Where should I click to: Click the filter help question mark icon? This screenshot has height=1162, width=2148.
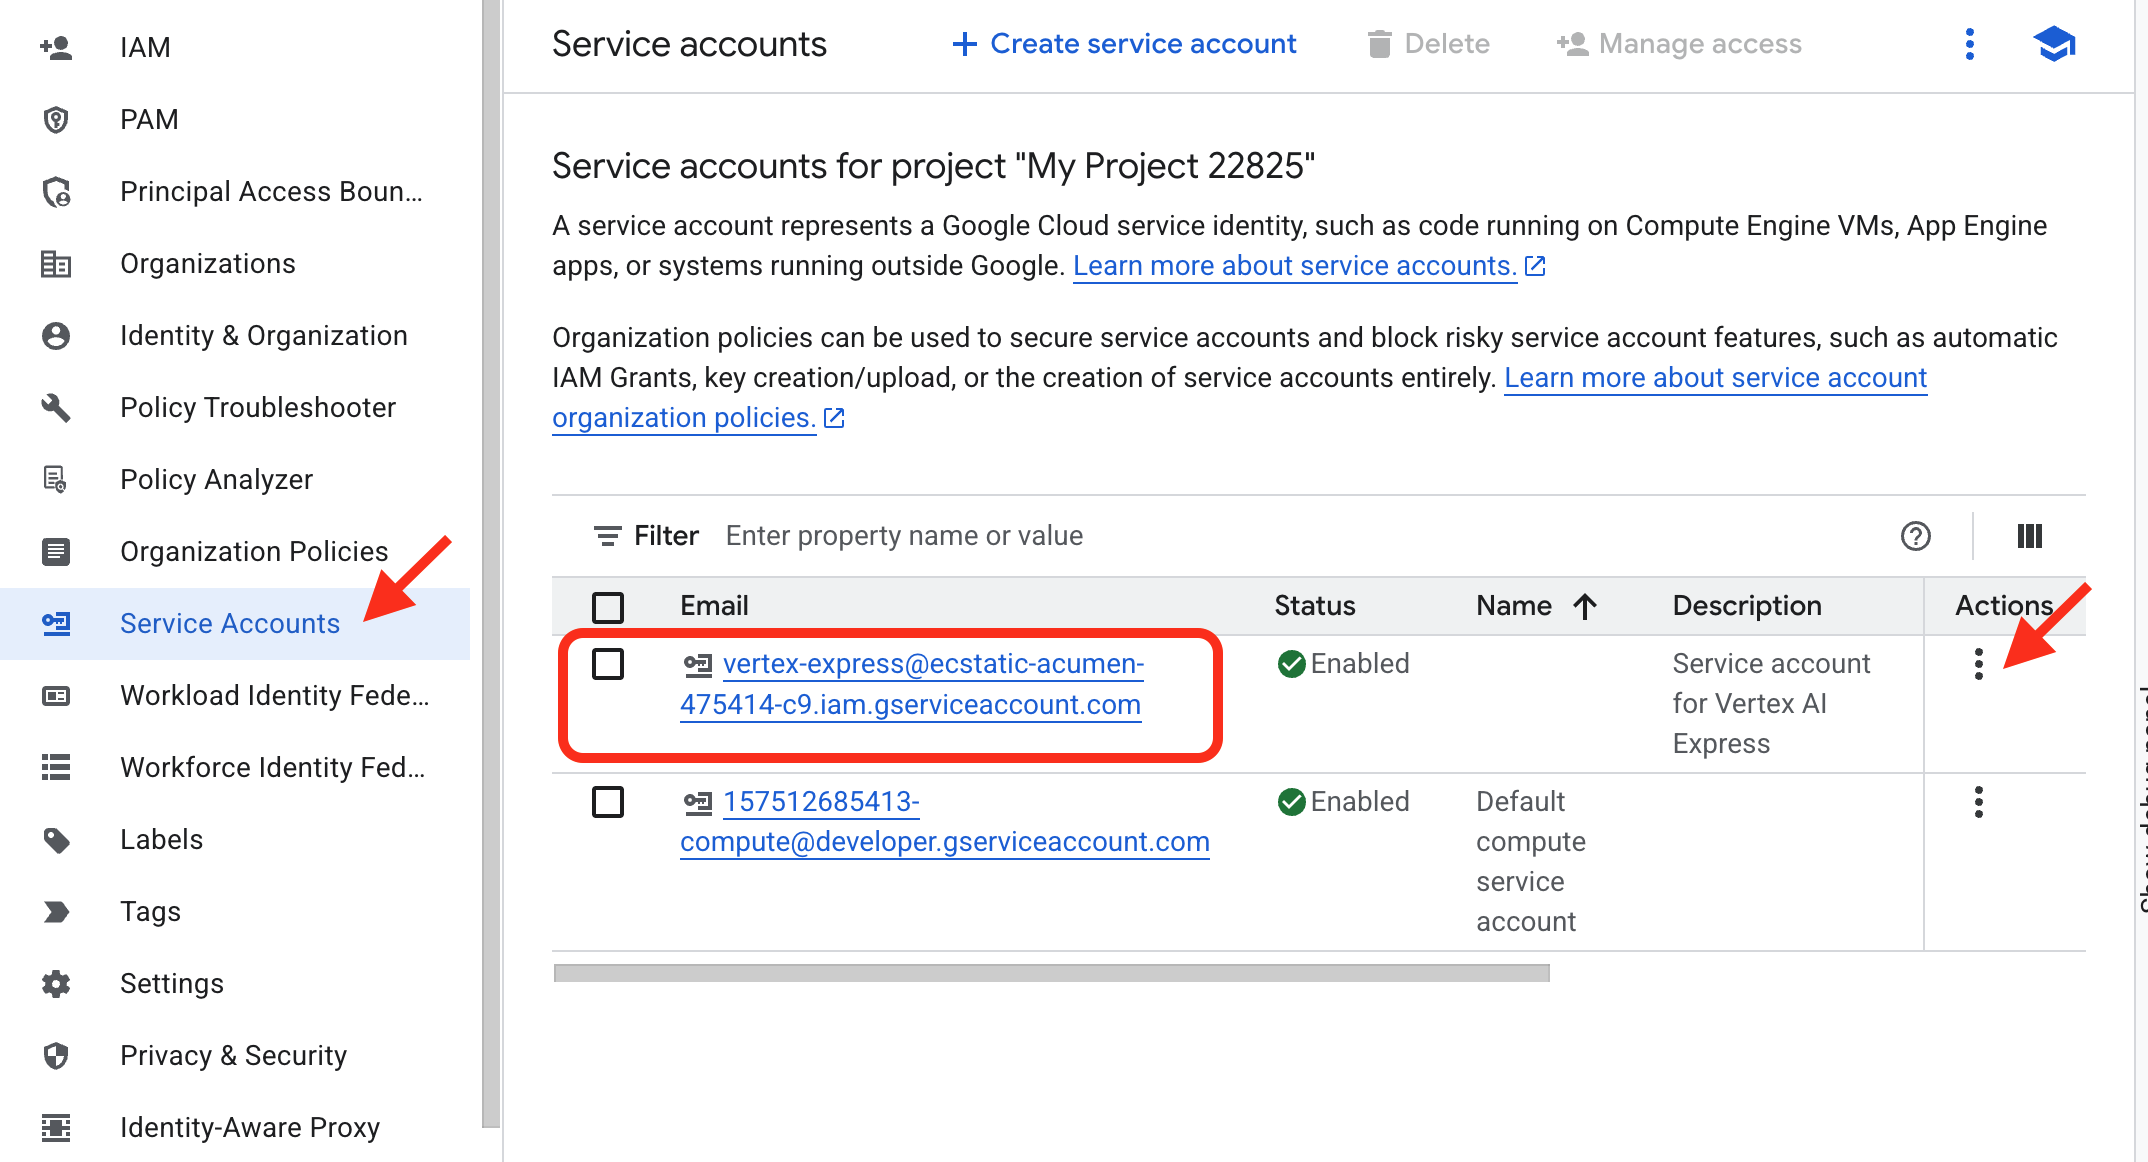click(x=1915, y=536)
